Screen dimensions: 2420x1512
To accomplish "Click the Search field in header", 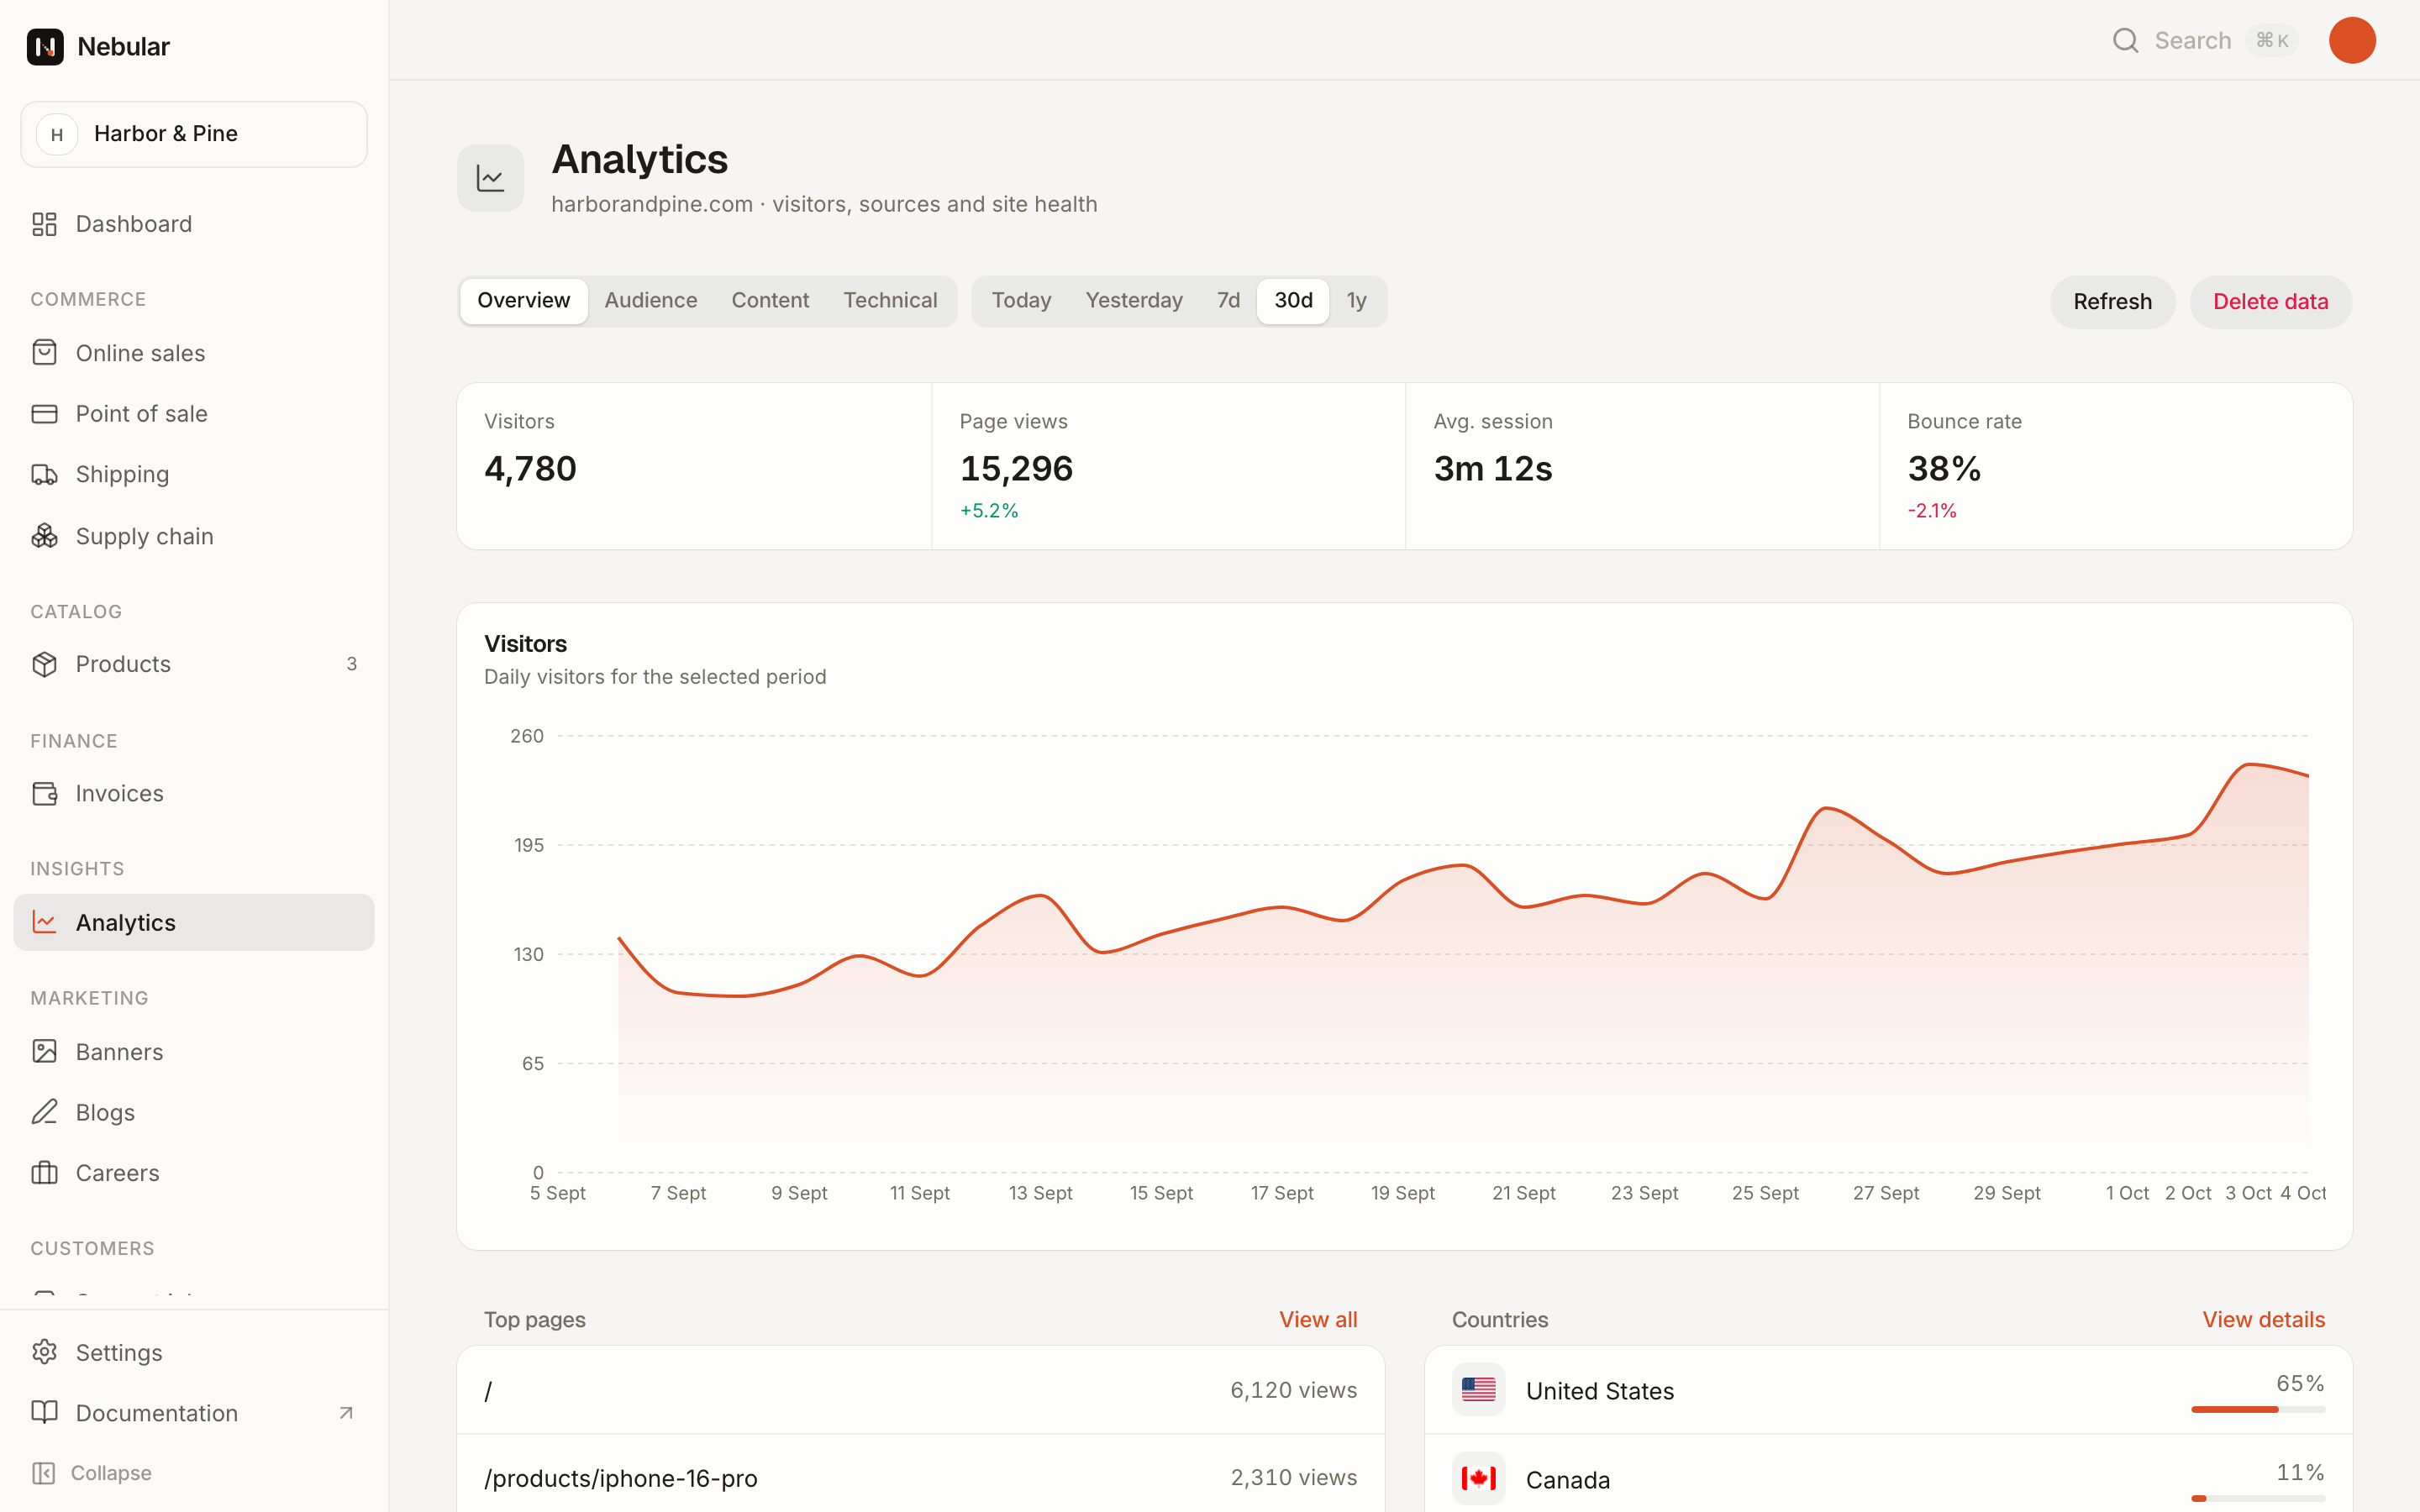I will [x=2204, y=40].
